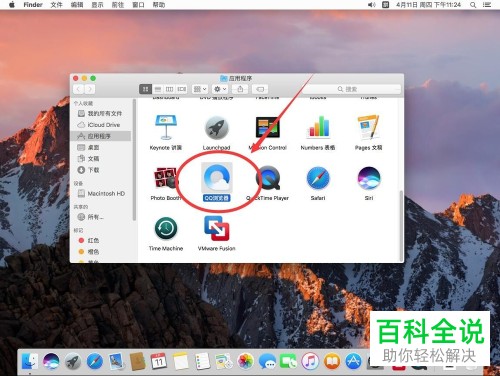The height and width of the screenshot is (376, 500).
Task: Select 桌面 in sidebar
Action: click(101, 147)
